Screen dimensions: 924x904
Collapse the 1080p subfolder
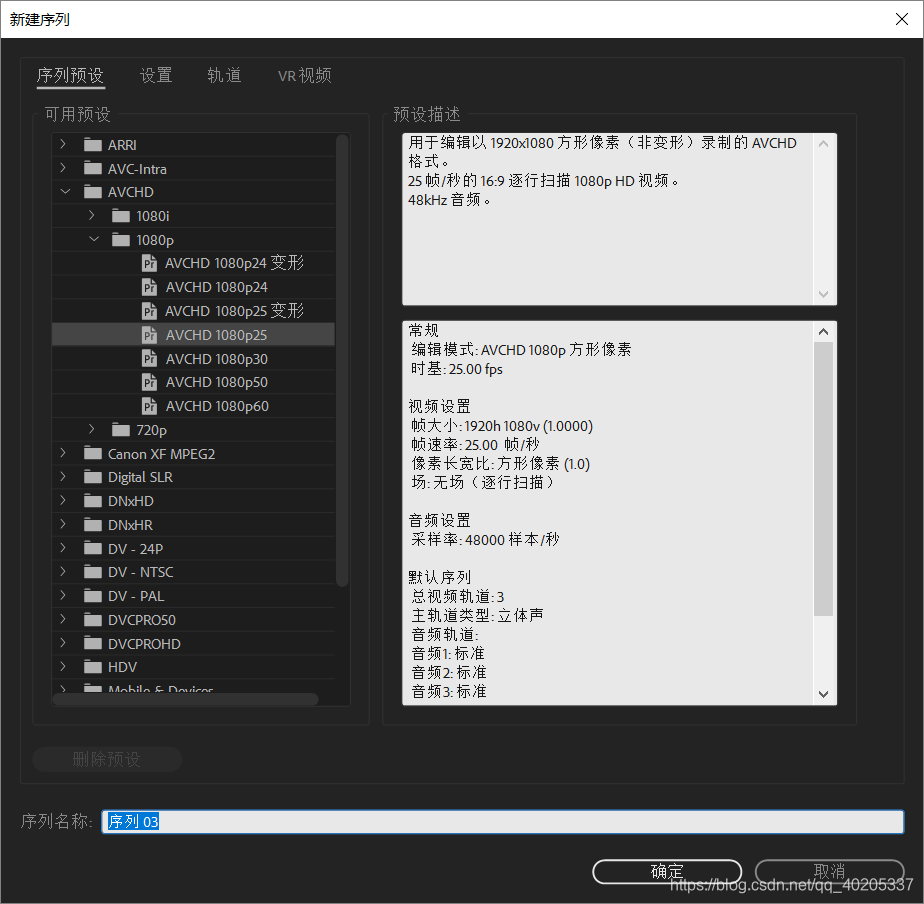tap(94, 239)
